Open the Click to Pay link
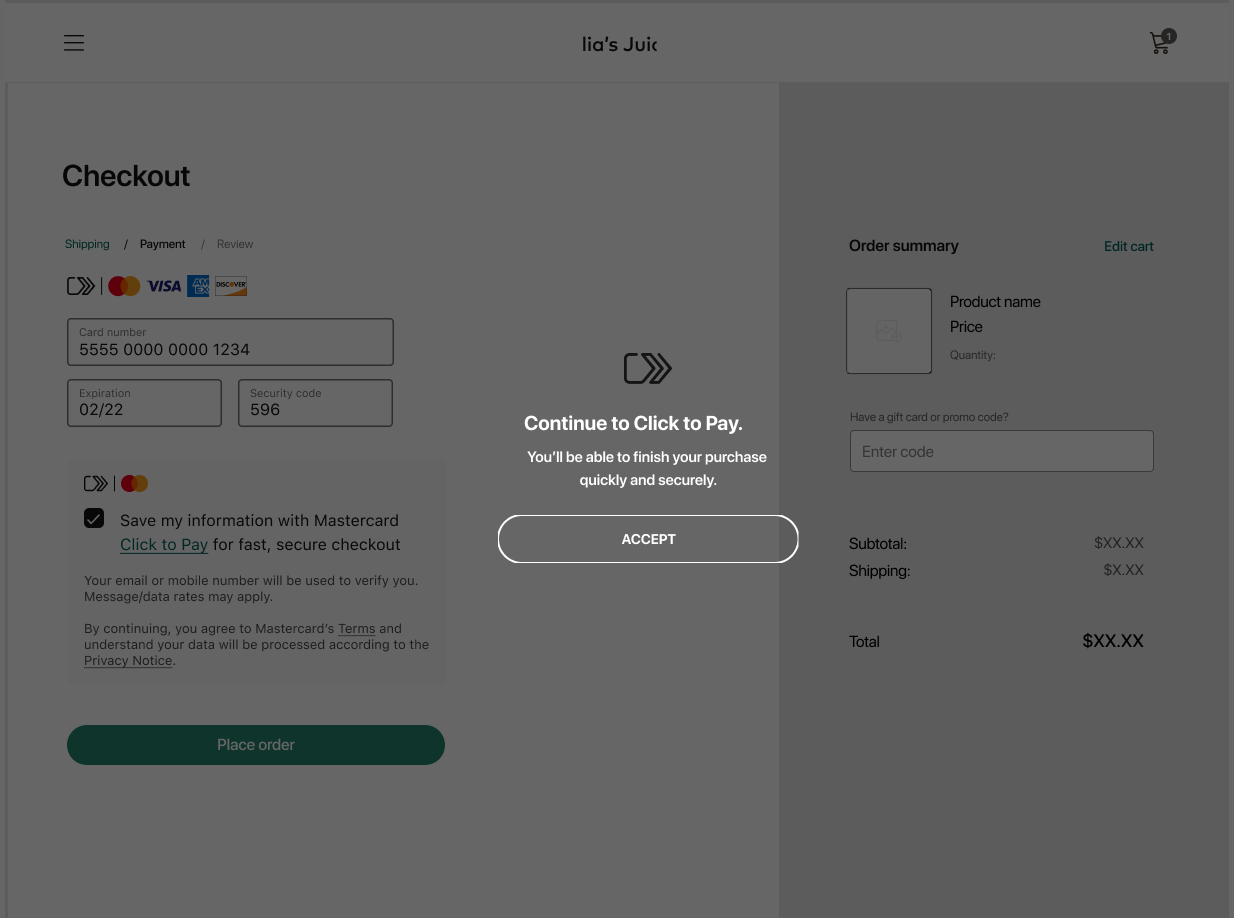Viewport: 1234px width, 918px height. coord(164,545)
